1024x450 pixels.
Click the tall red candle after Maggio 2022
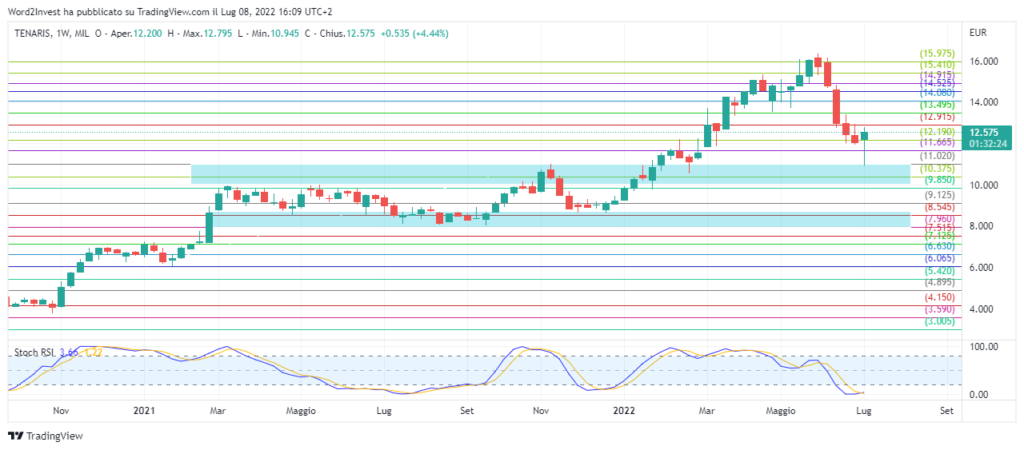(837, 106)
